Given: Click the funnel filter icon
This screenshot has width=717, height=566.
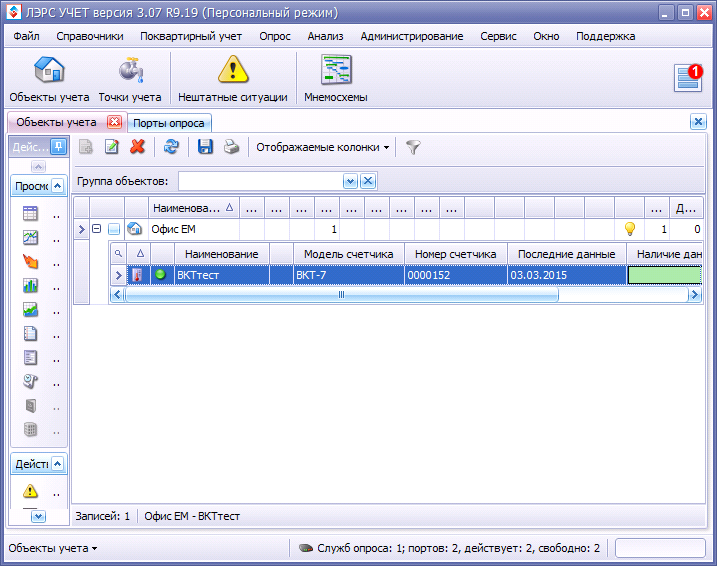Looking at the screenshot, I should (413, 147).
